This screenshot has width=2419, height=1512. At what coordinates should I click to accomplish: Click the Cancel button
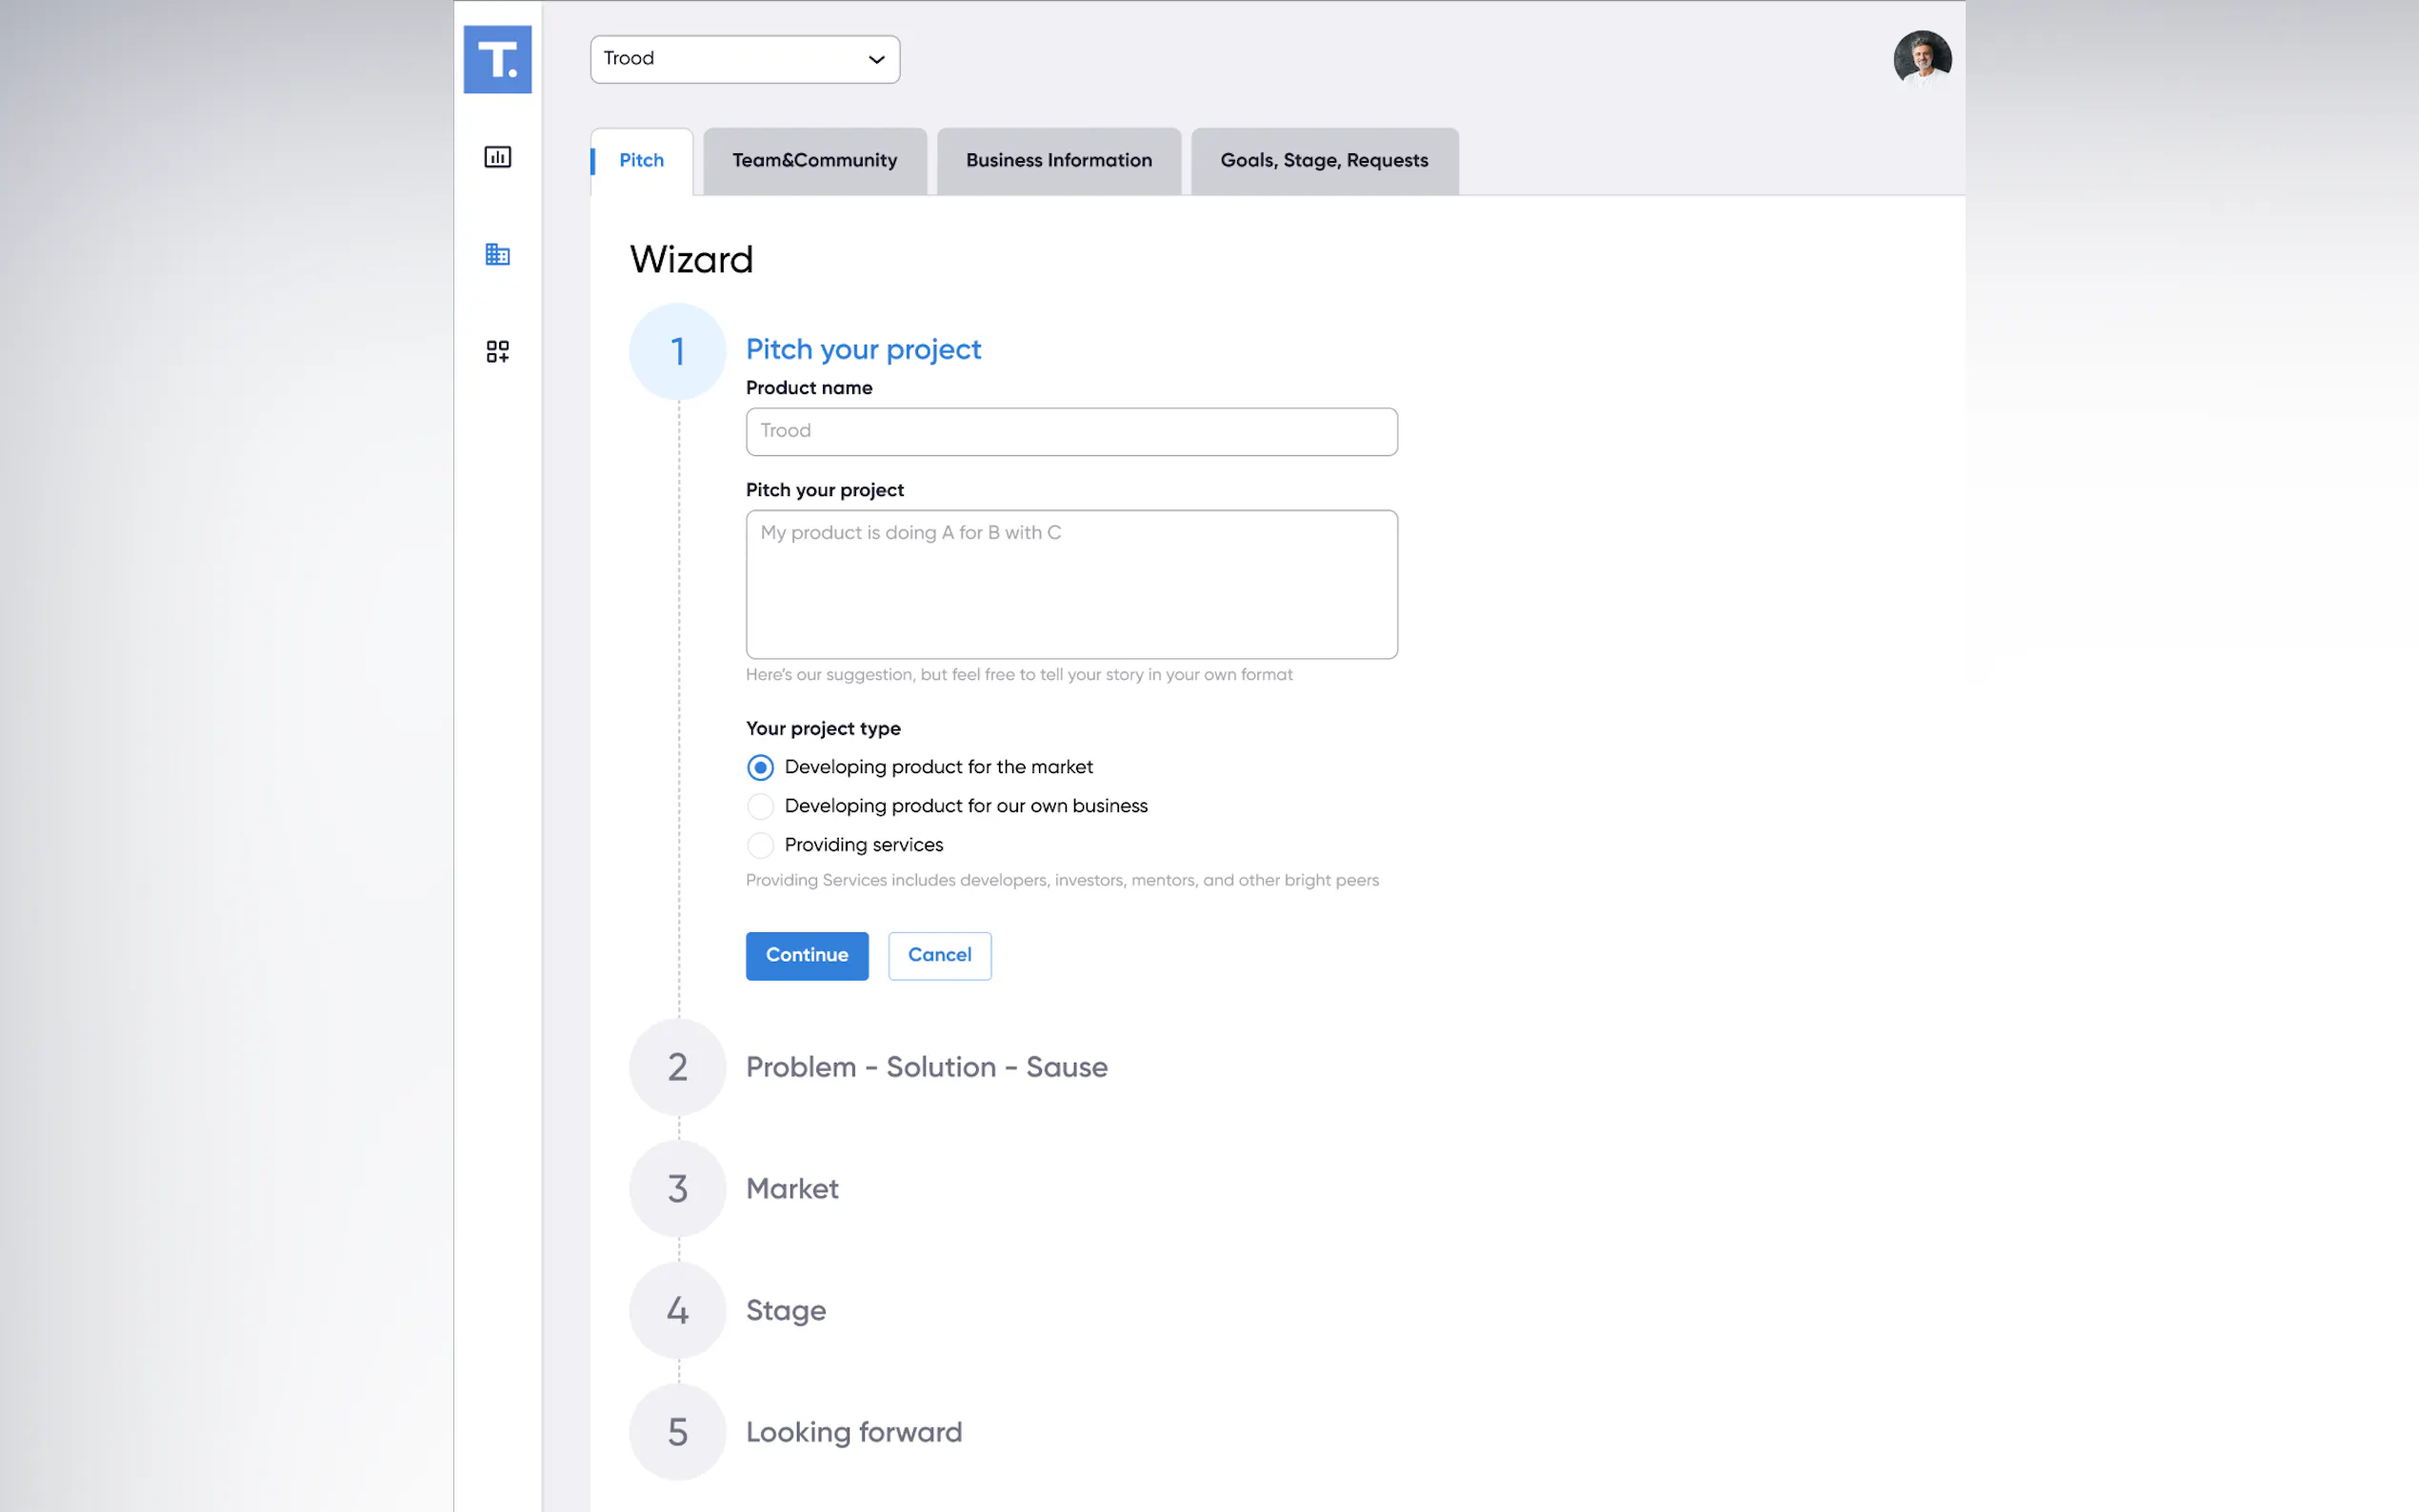point(938,955)
